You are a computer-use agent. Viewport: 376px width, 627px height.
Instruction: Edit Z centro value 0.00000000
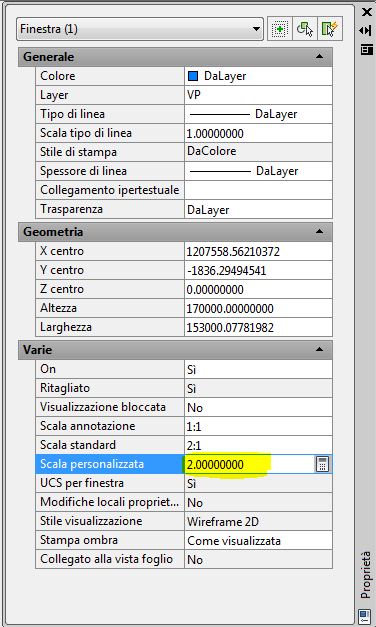[258, 289]
